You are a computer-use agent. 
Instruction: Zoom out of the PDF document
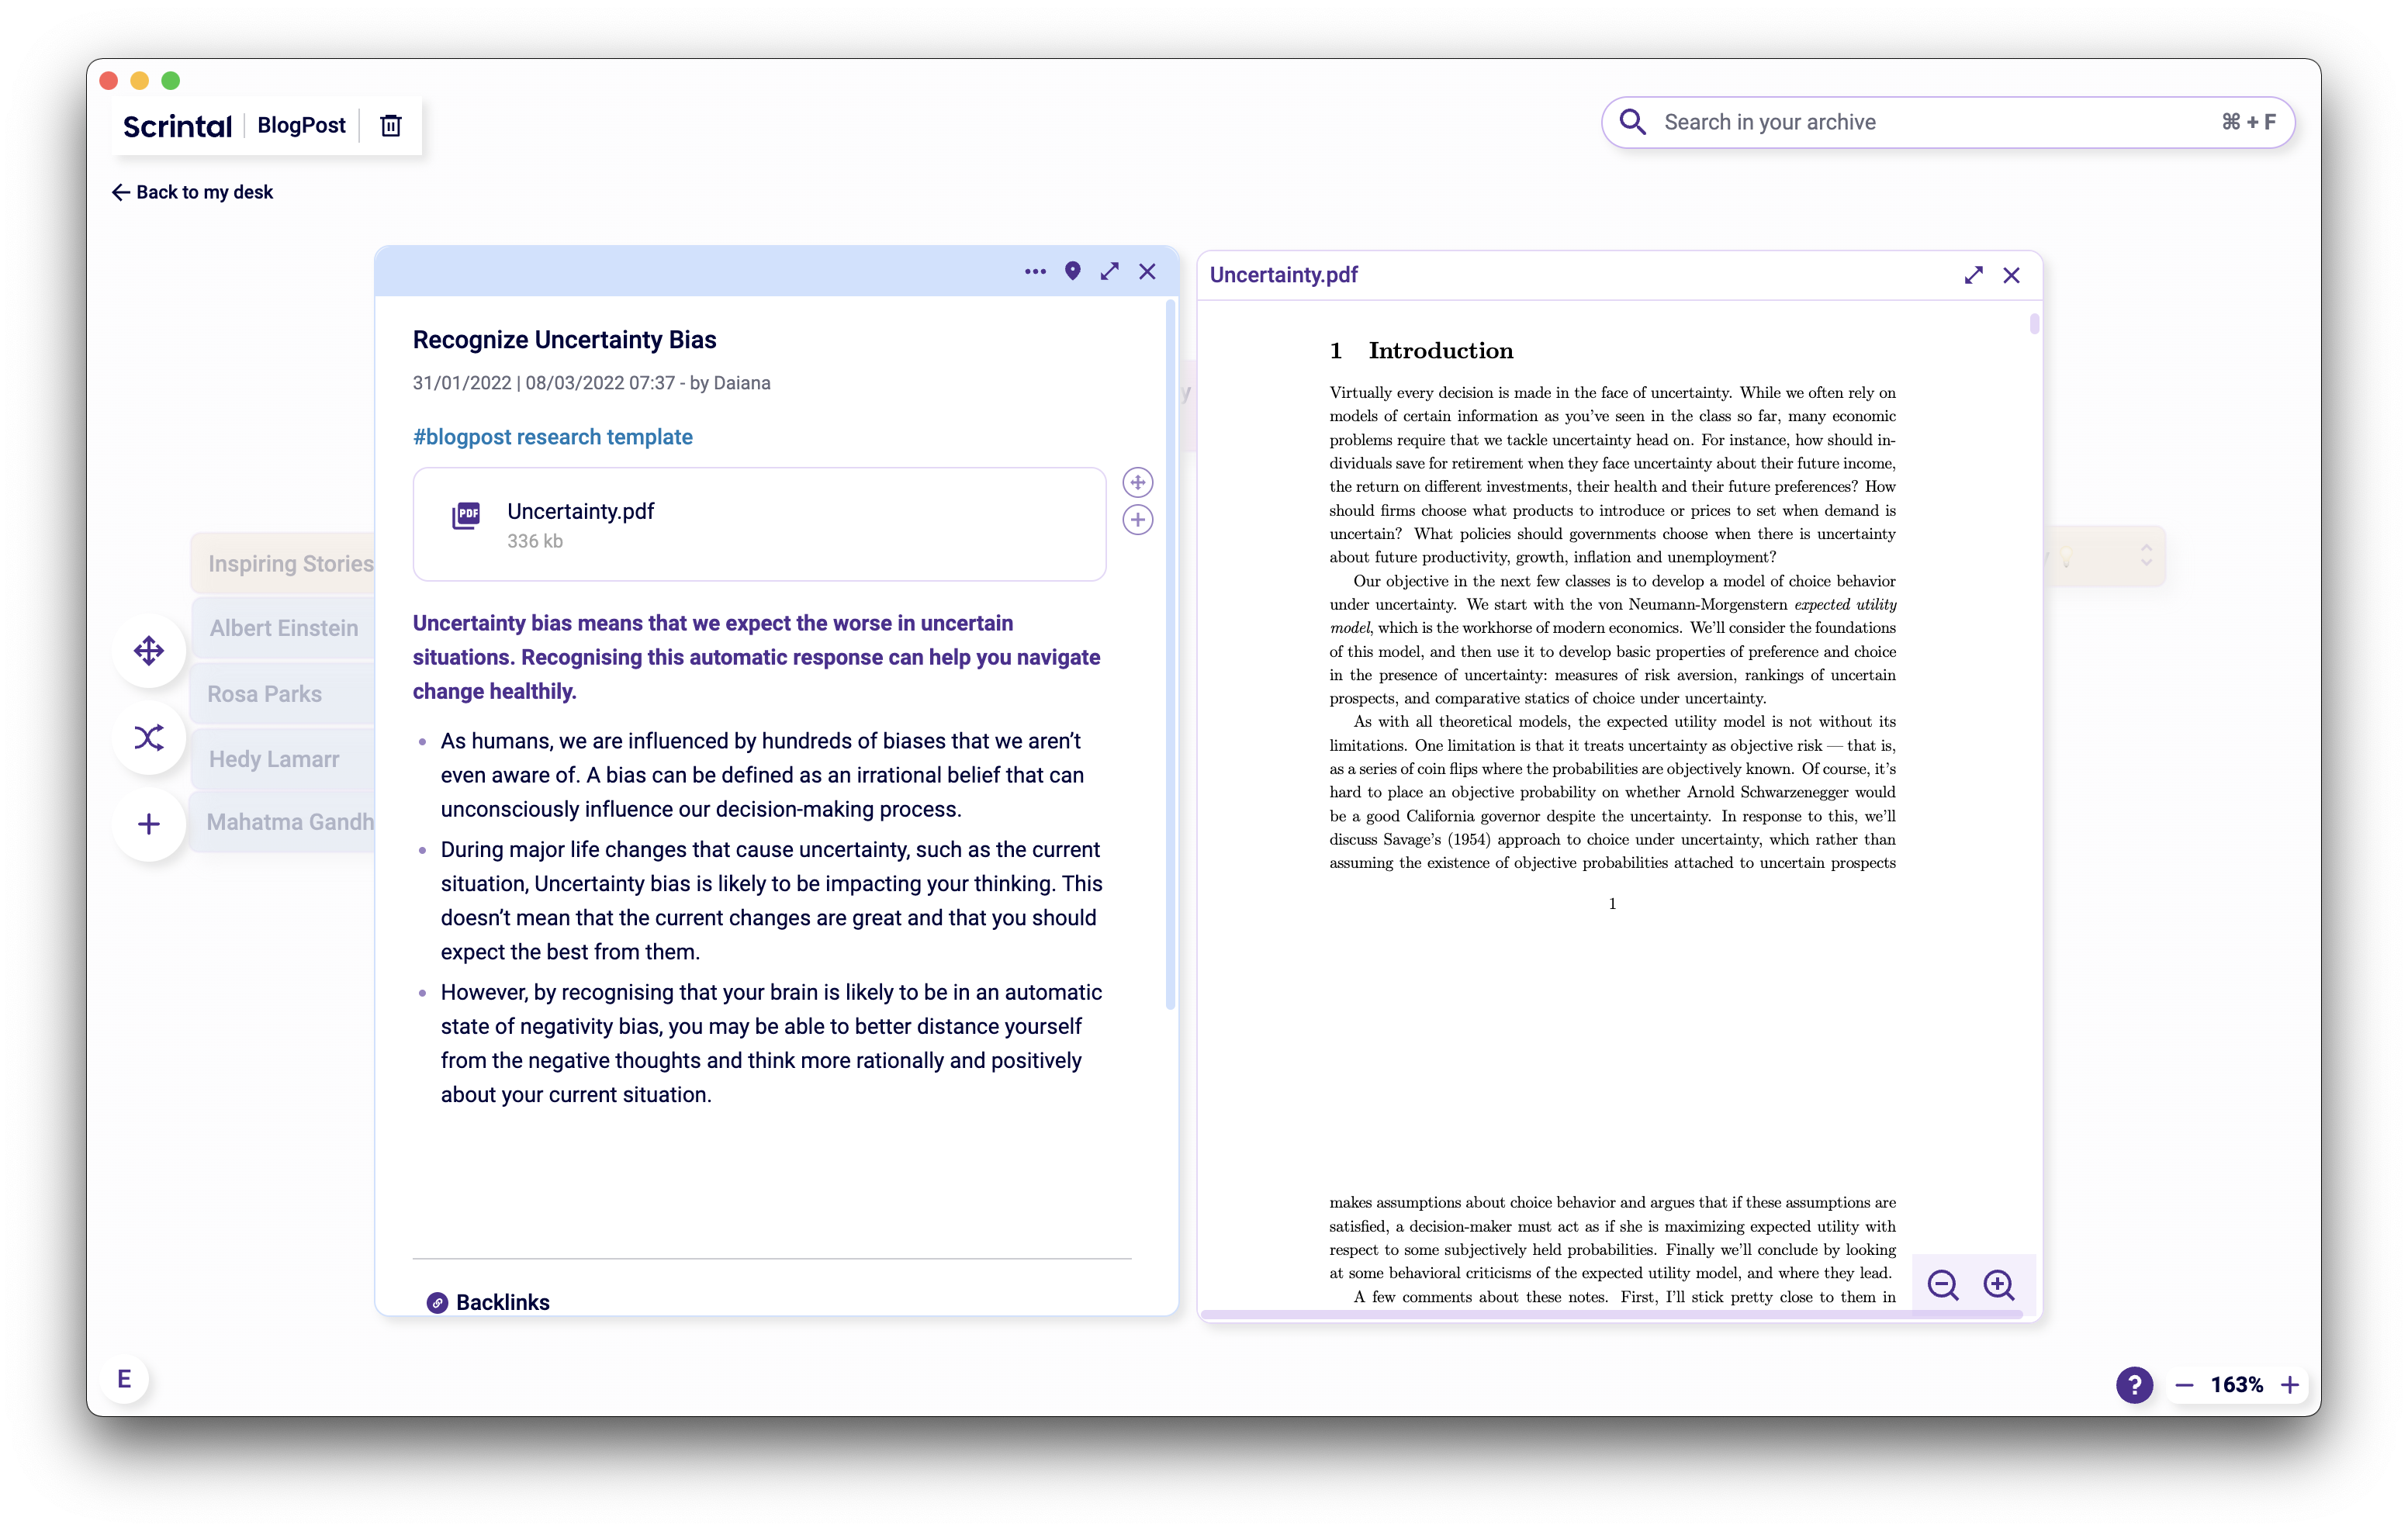click(x=1943, y=1285)
